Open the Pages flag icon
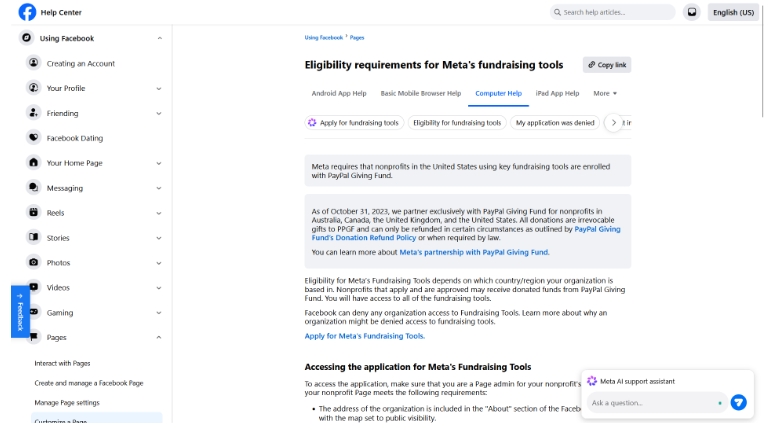The height and width of the screenshot is (430, 777). (33, 337)
